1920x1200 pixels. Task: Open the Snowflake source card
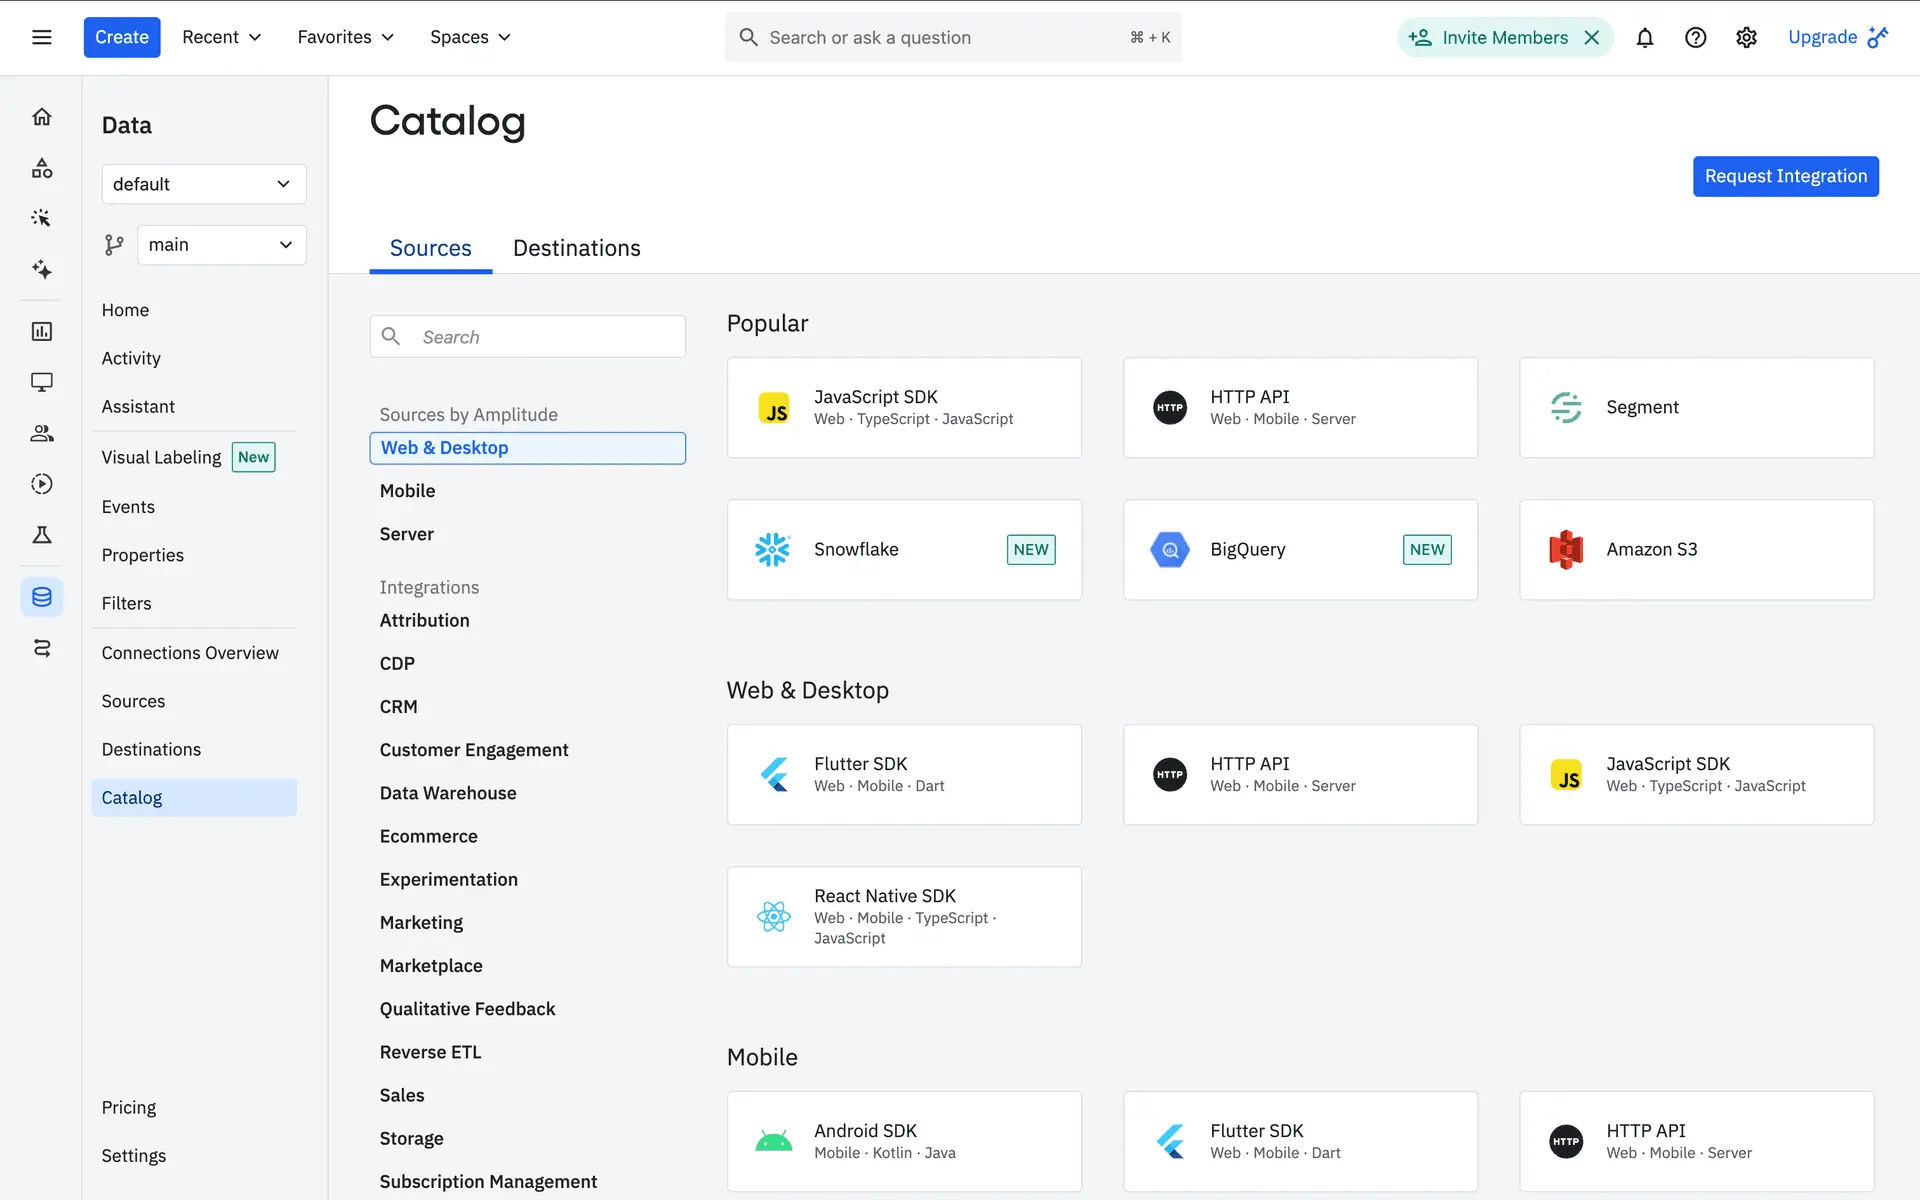tap(903, 550)
